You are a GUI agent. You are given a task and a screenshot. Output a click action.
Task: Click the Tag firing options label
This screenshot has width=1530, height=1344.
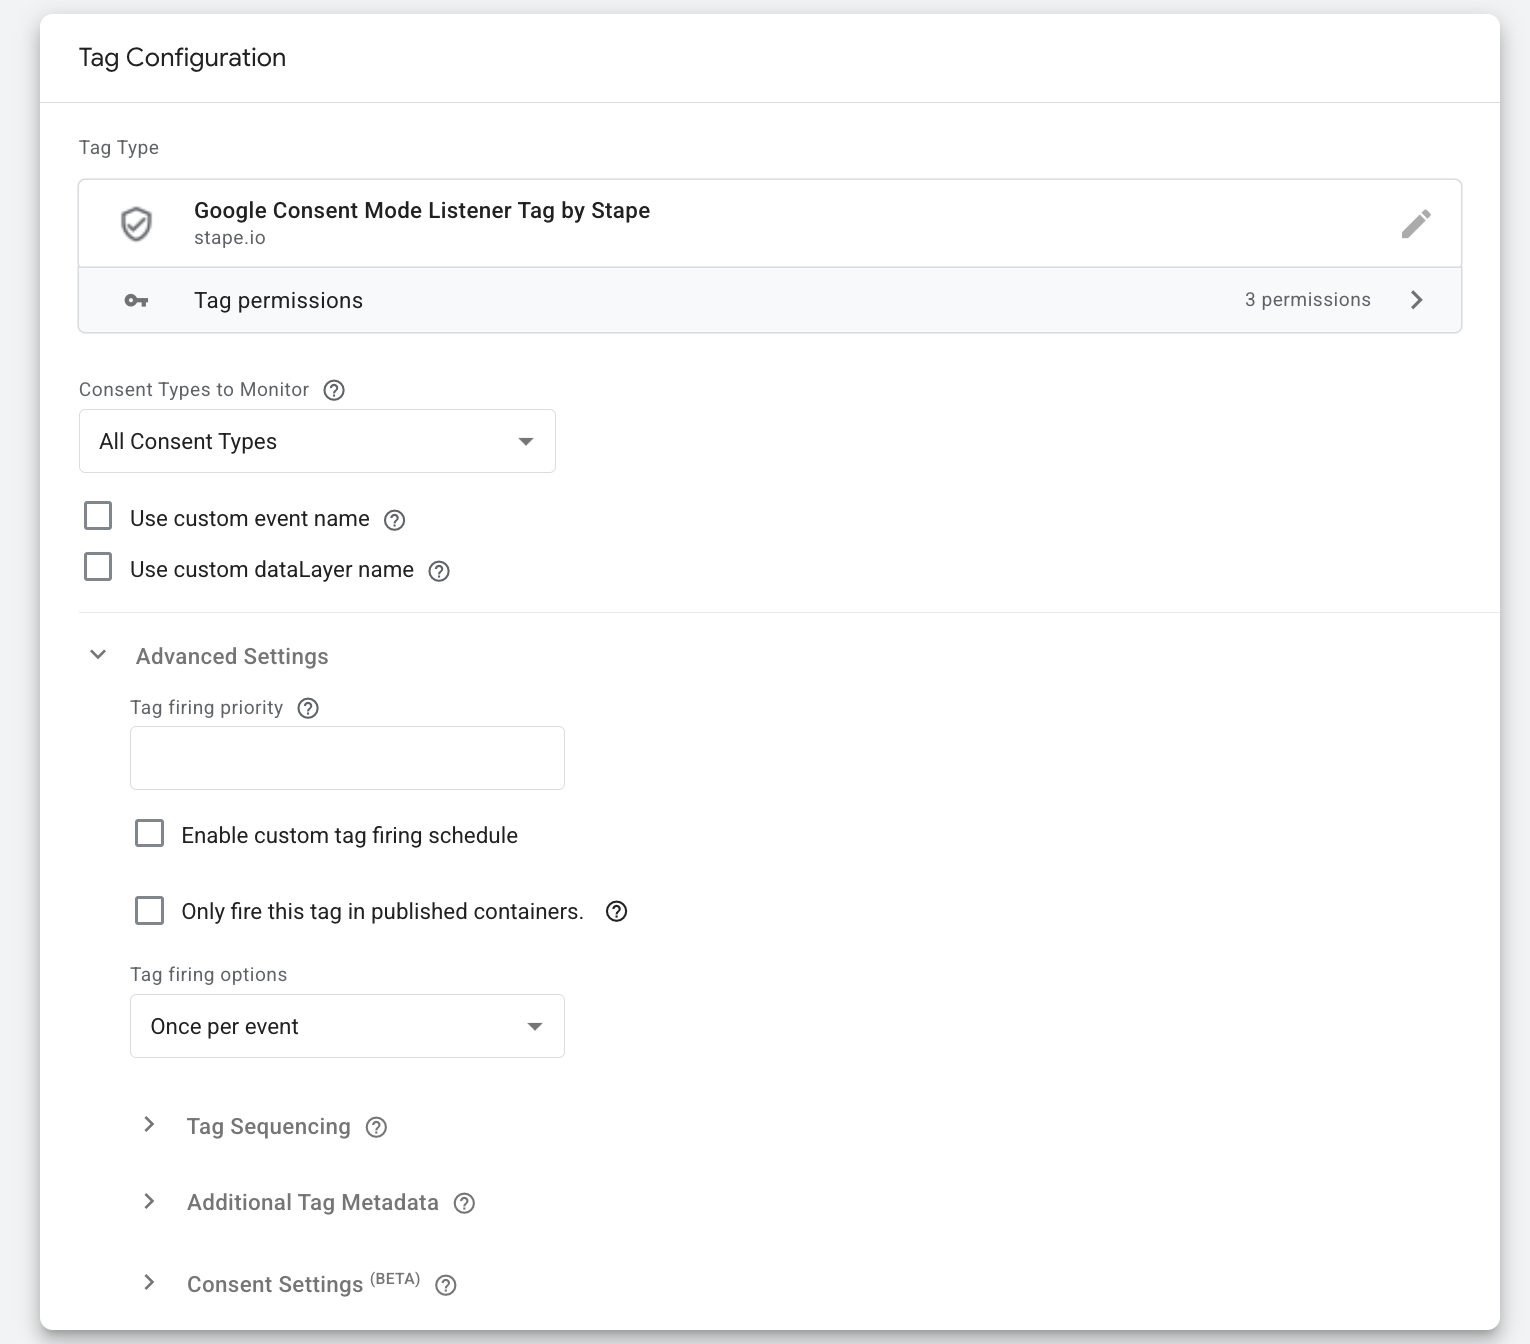pyautogui.click(x=208, y=975)
